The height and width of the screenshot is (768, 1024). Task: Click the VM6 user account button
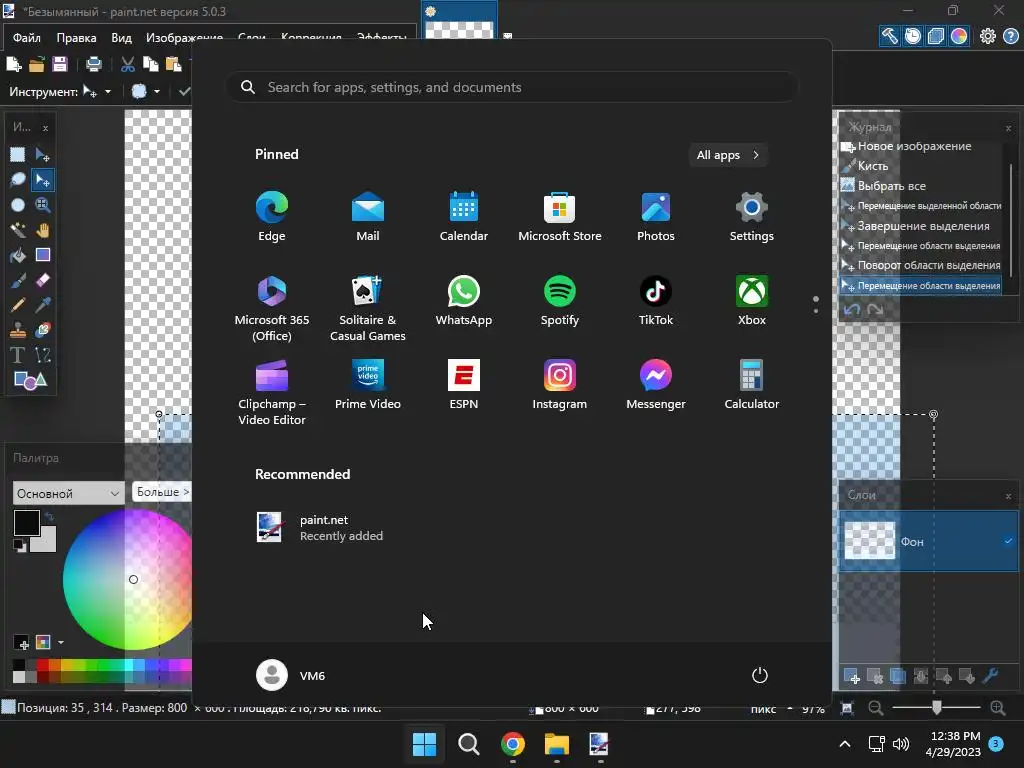pyautogui.click(x=291, y=675)
